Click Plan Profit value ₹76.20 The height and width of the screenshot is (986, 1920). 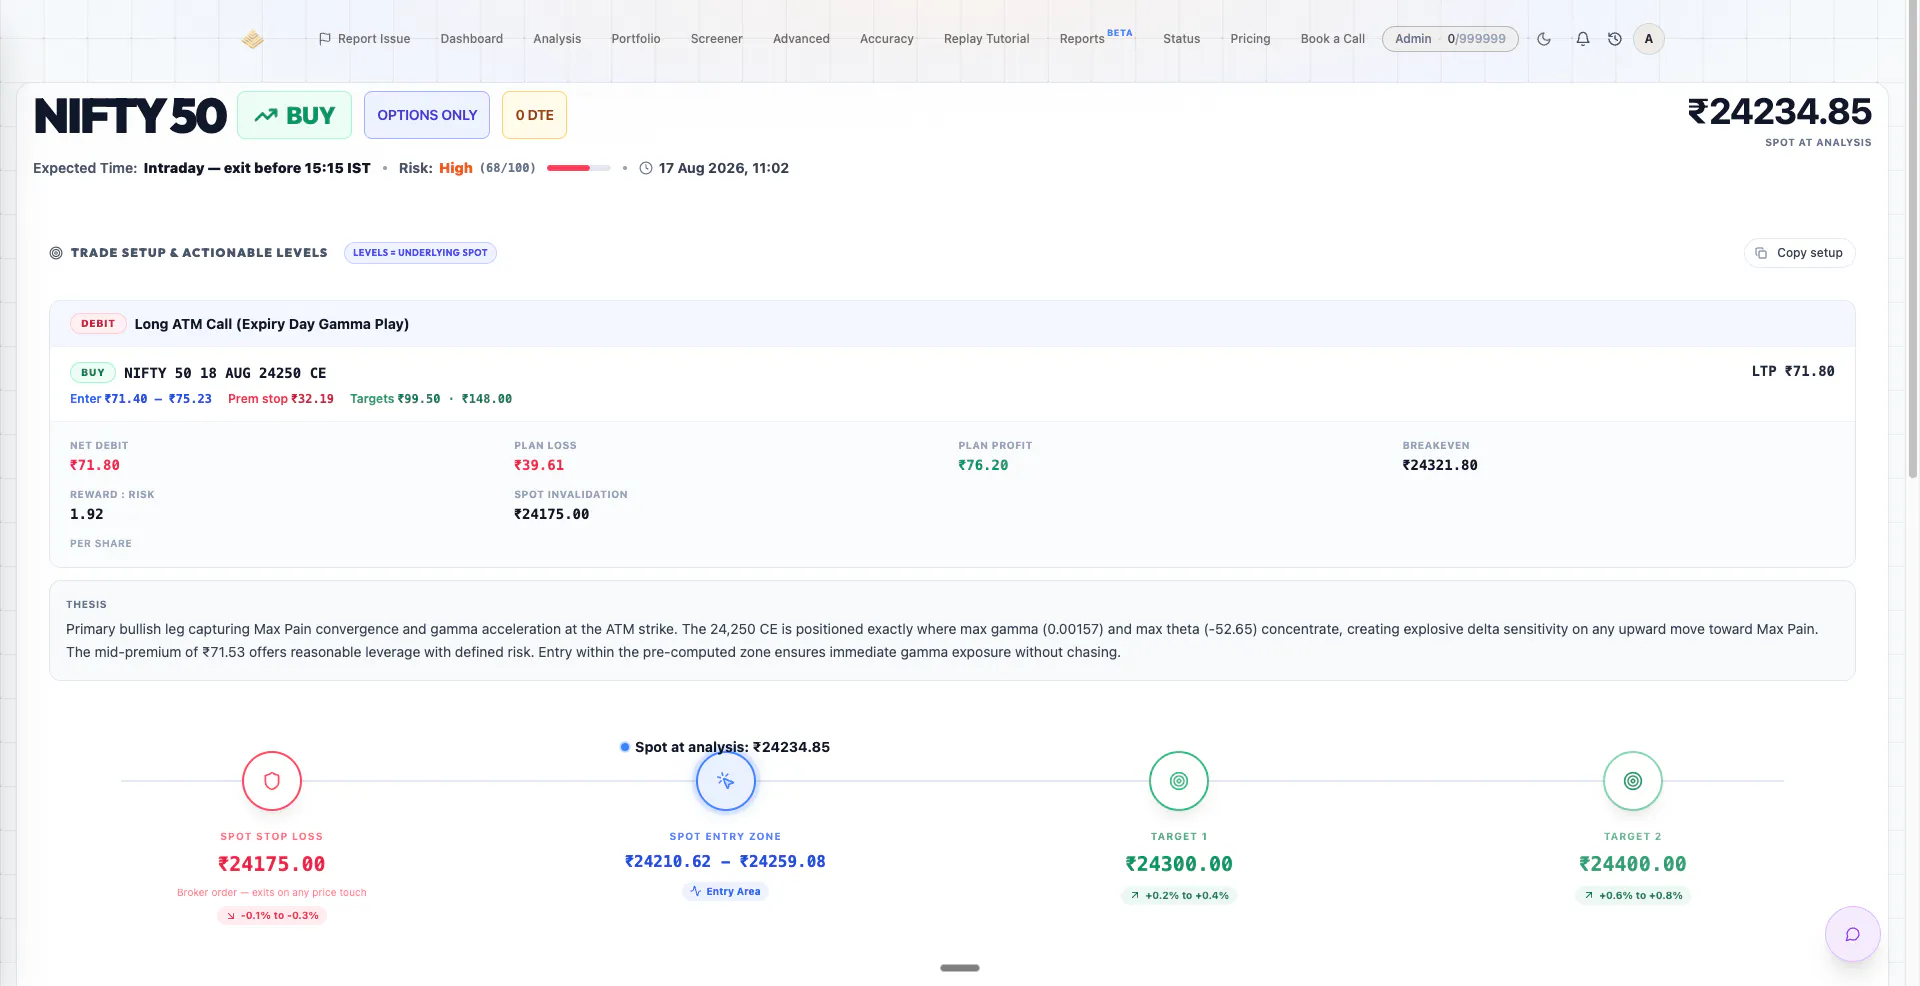tap(983, 465)
